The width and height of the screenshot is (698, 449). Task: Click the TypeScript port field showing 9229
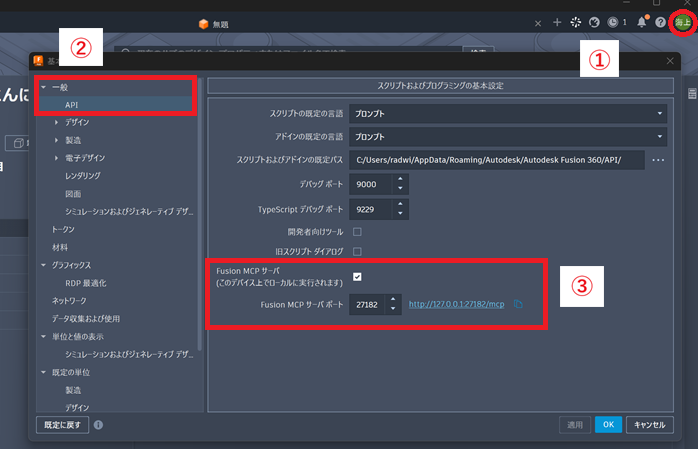tap(371, 209)
